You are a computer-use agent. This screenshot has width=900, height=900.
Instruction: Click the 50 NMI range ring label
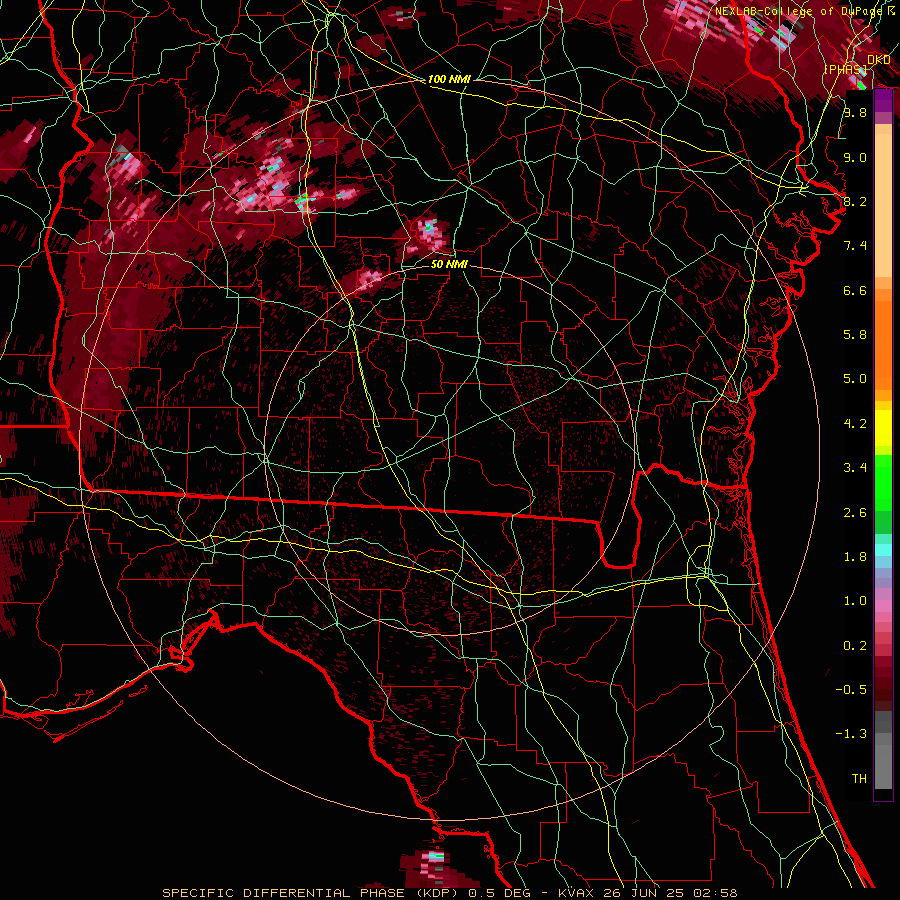pos(449,264)
